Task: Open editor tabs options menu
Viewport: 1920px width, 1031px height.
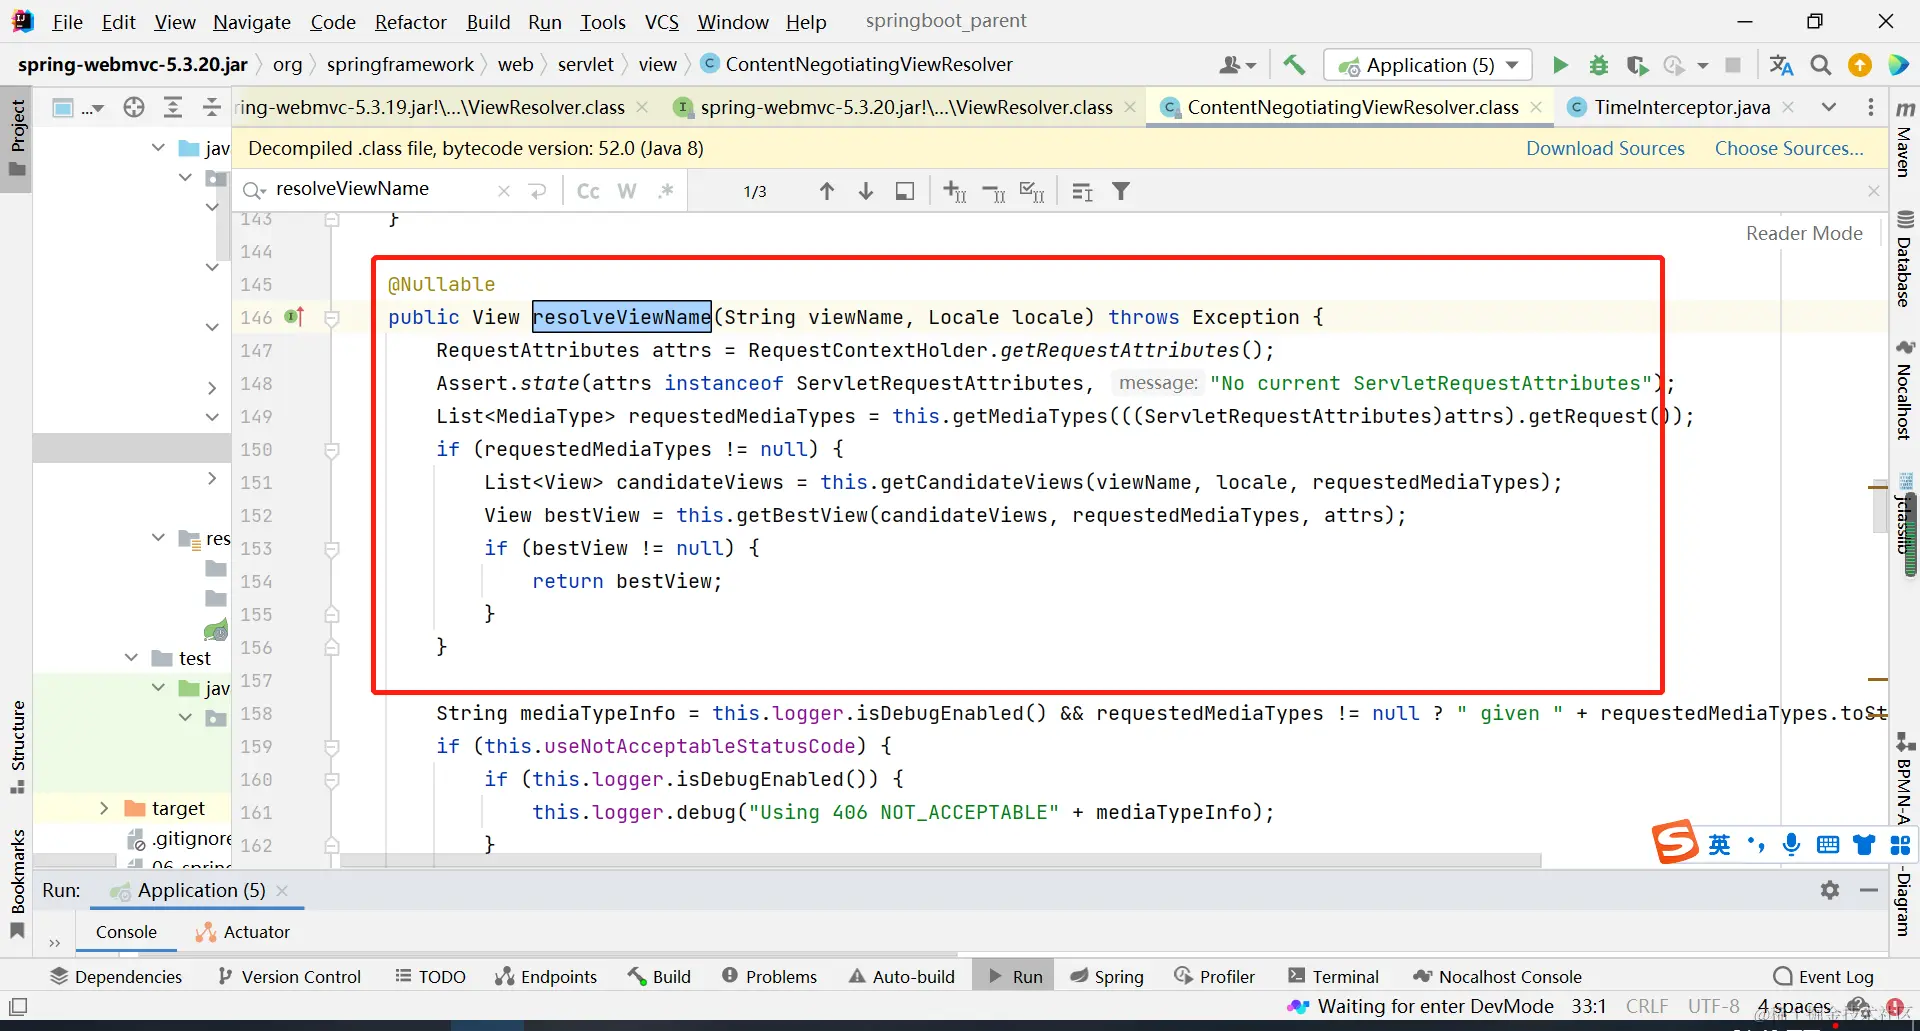Action: pyautogui.click(x=1871, y=107)
